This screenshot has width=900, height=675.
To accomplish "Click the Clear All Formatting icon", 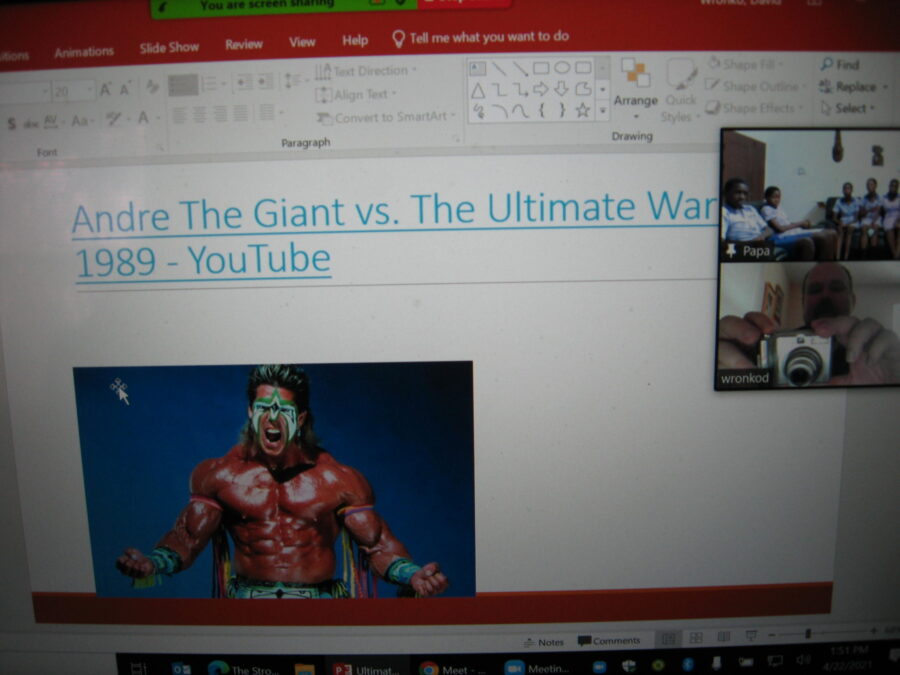I will pos(152,89).
